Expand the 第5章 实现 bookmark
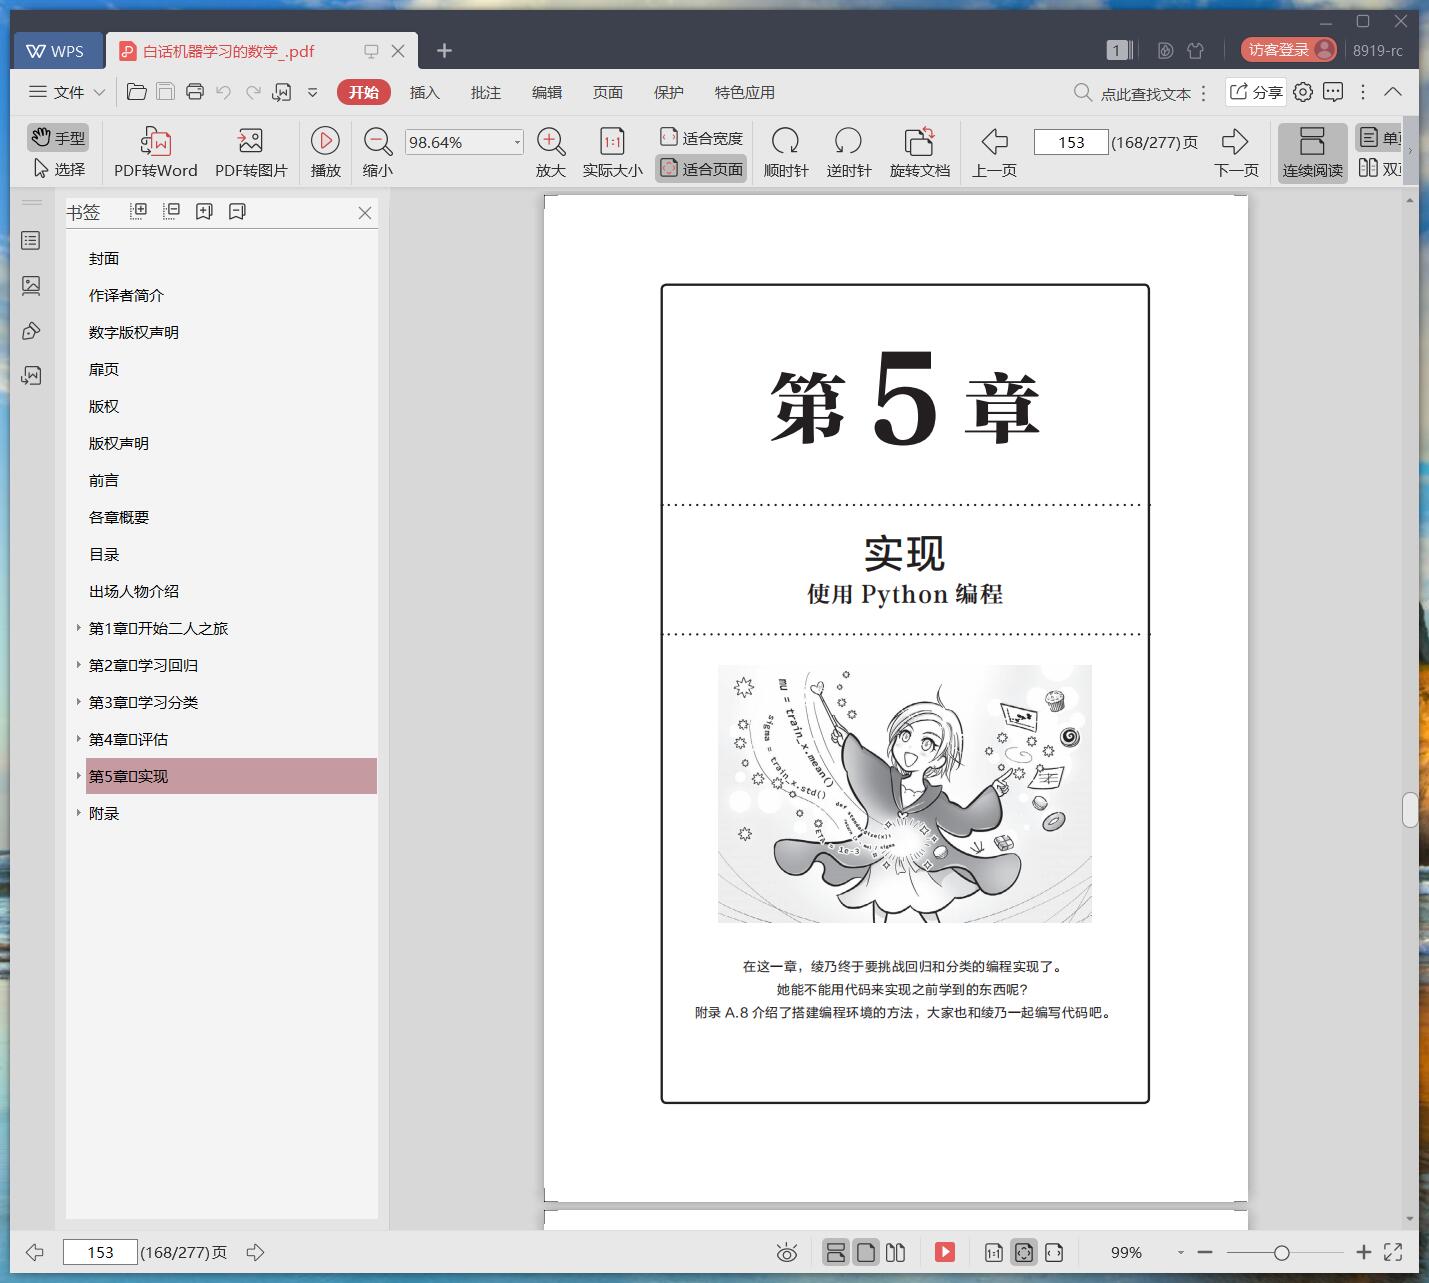This screenshot has width=1429, height=1283. pyautogui.click(x=79, y=776)
